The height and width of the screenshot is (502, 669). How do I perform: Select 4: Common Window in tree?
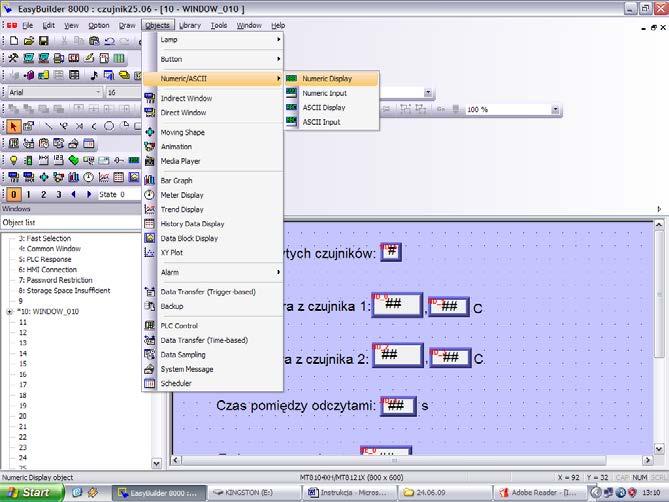pyautogui.click(x=49, y=249)
